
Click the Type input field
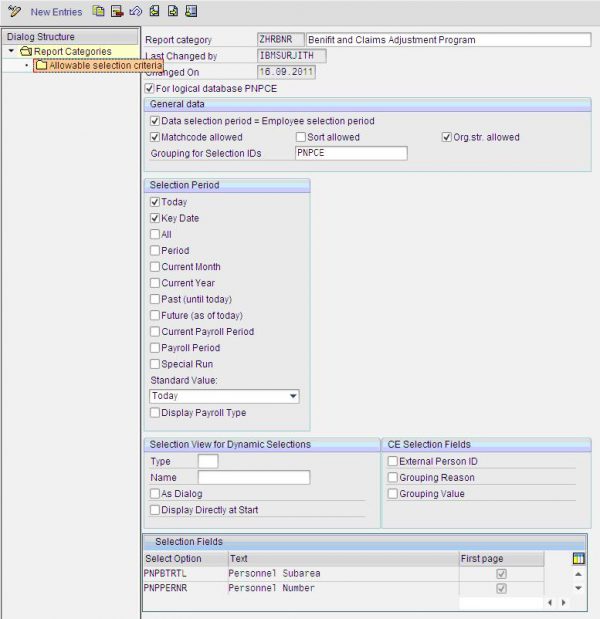[208, 461]
